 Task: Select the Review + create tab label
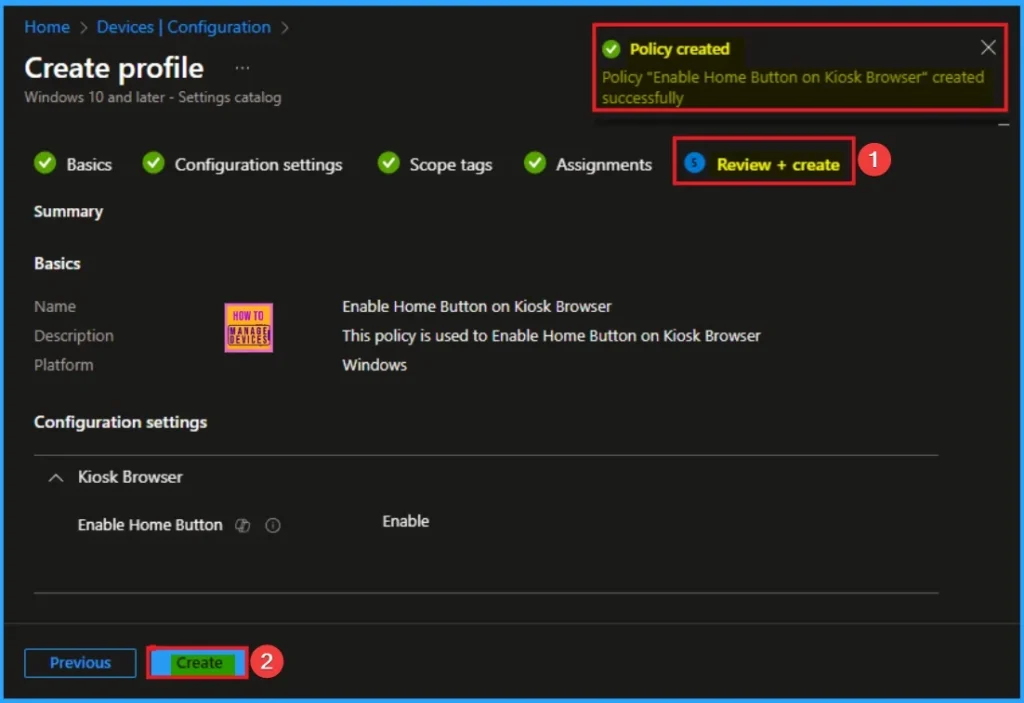777,165
